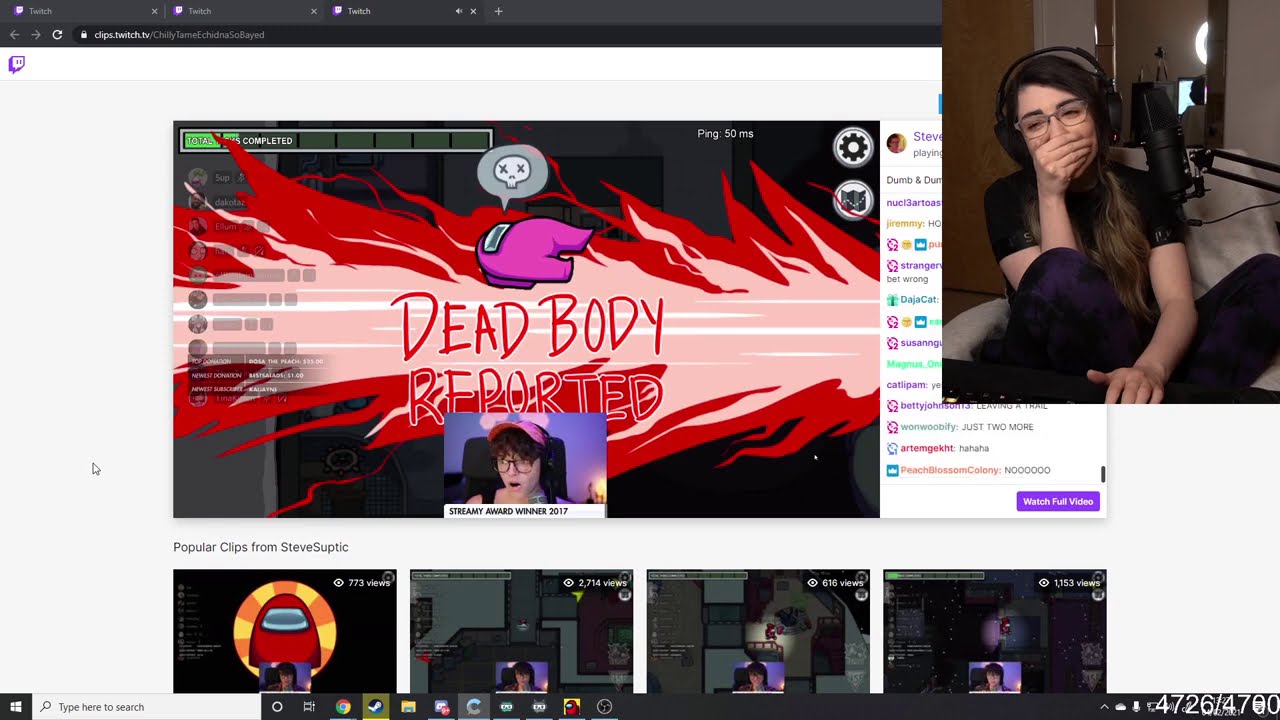1280x720 pixels.
Task: Click the padlock site info icon
Action: tap(83, 35)
